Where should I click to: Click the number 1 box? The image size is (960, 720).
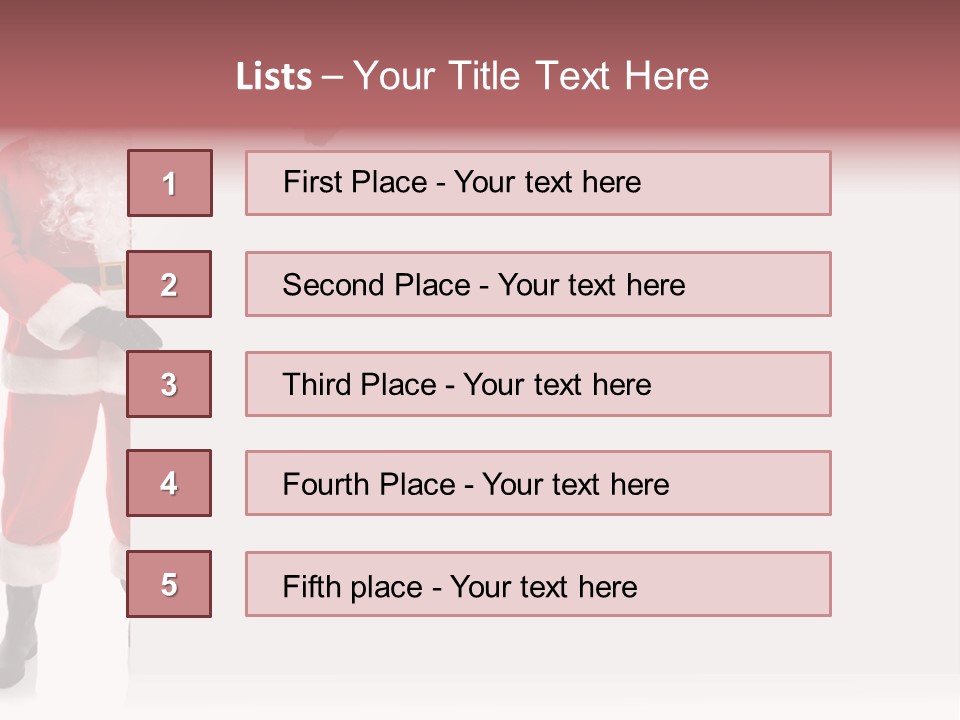(x=170, y=183)
